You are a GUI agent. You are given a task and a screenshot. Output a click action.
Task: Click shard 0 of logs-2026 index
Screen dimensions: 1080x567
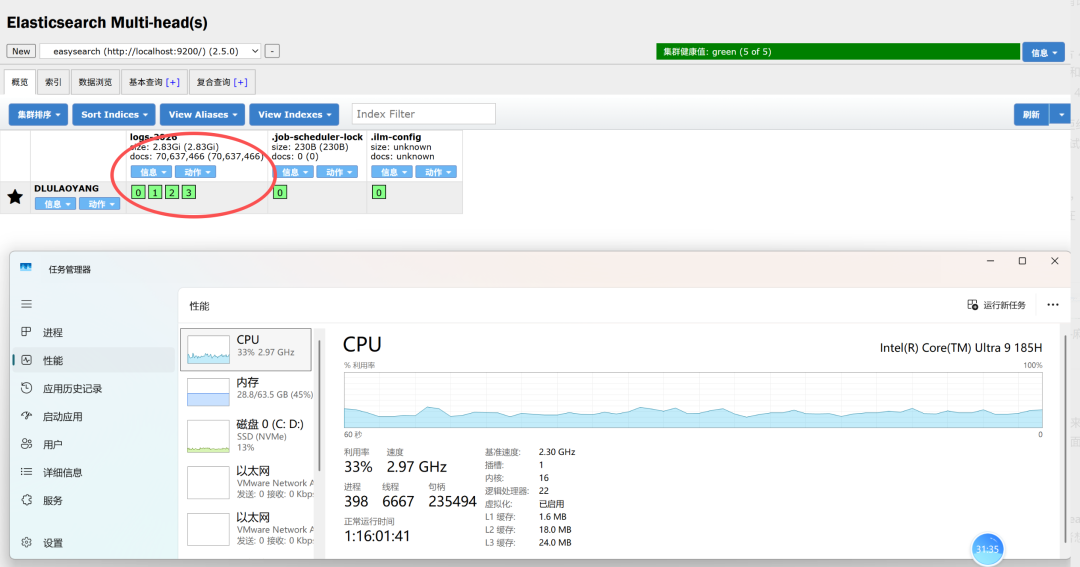point(138,192)
